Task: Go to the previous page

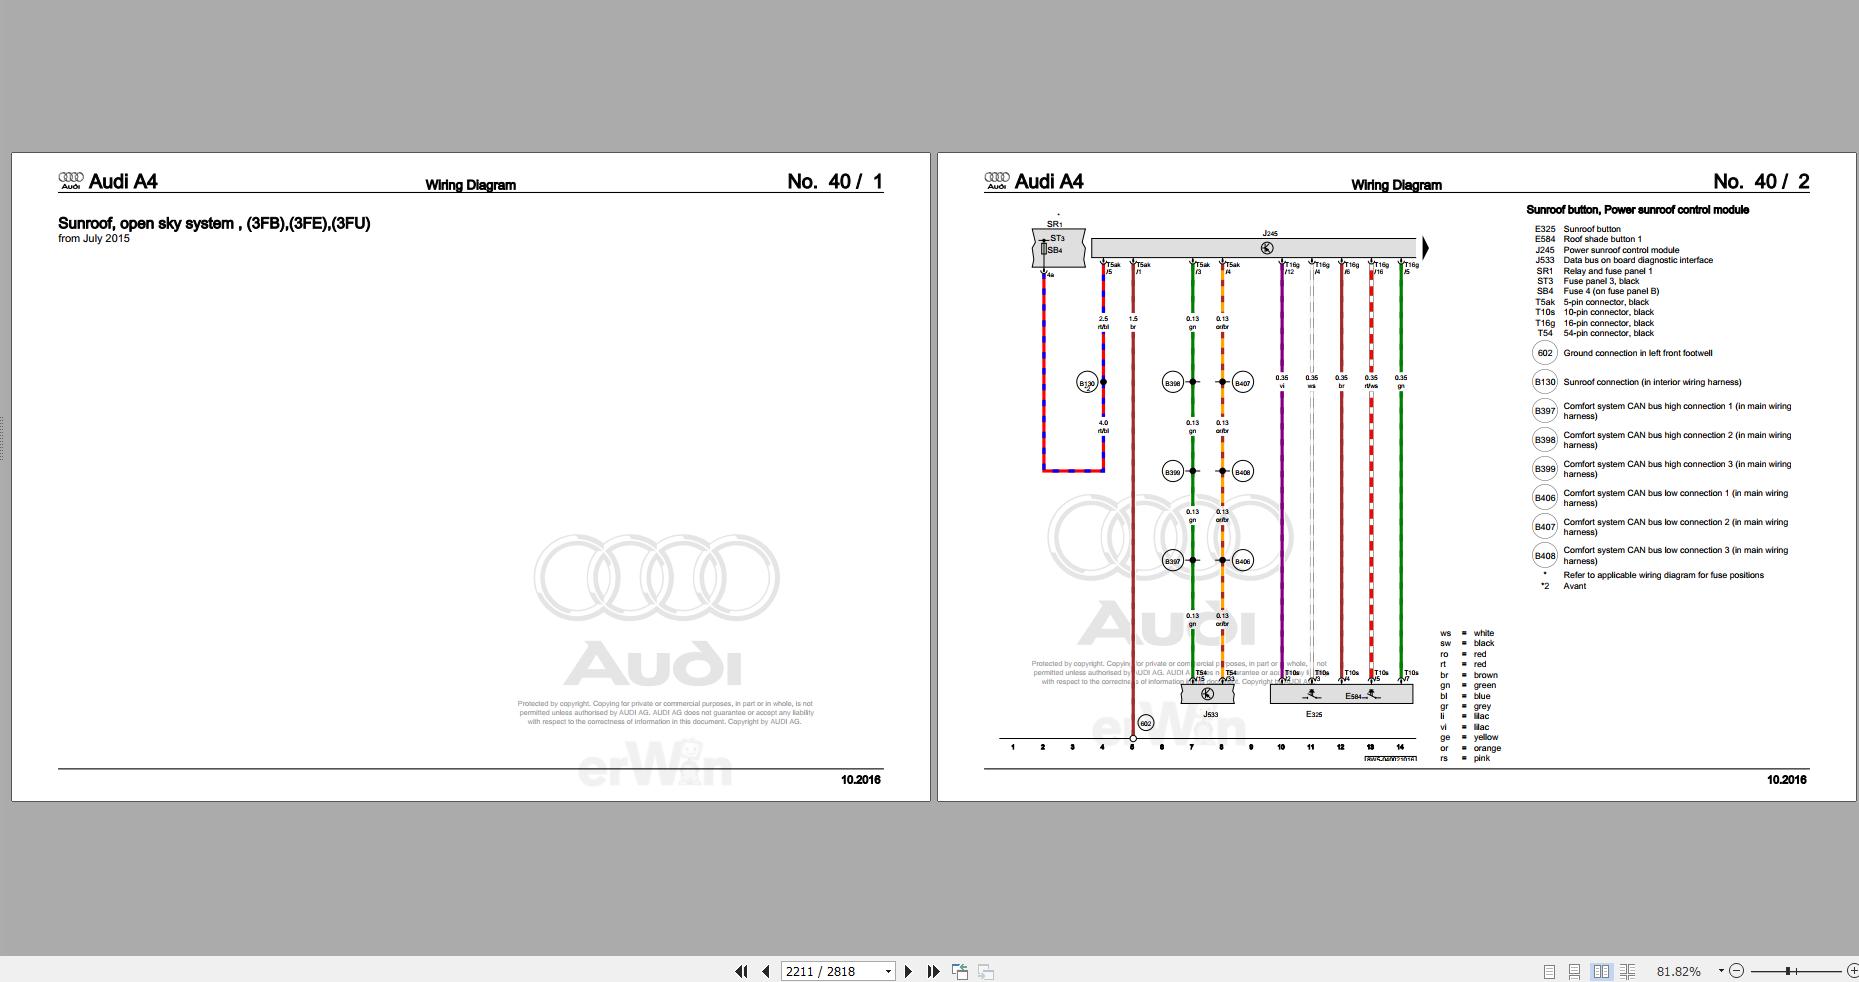Action: pyautogui.click(x=766, y=971)
